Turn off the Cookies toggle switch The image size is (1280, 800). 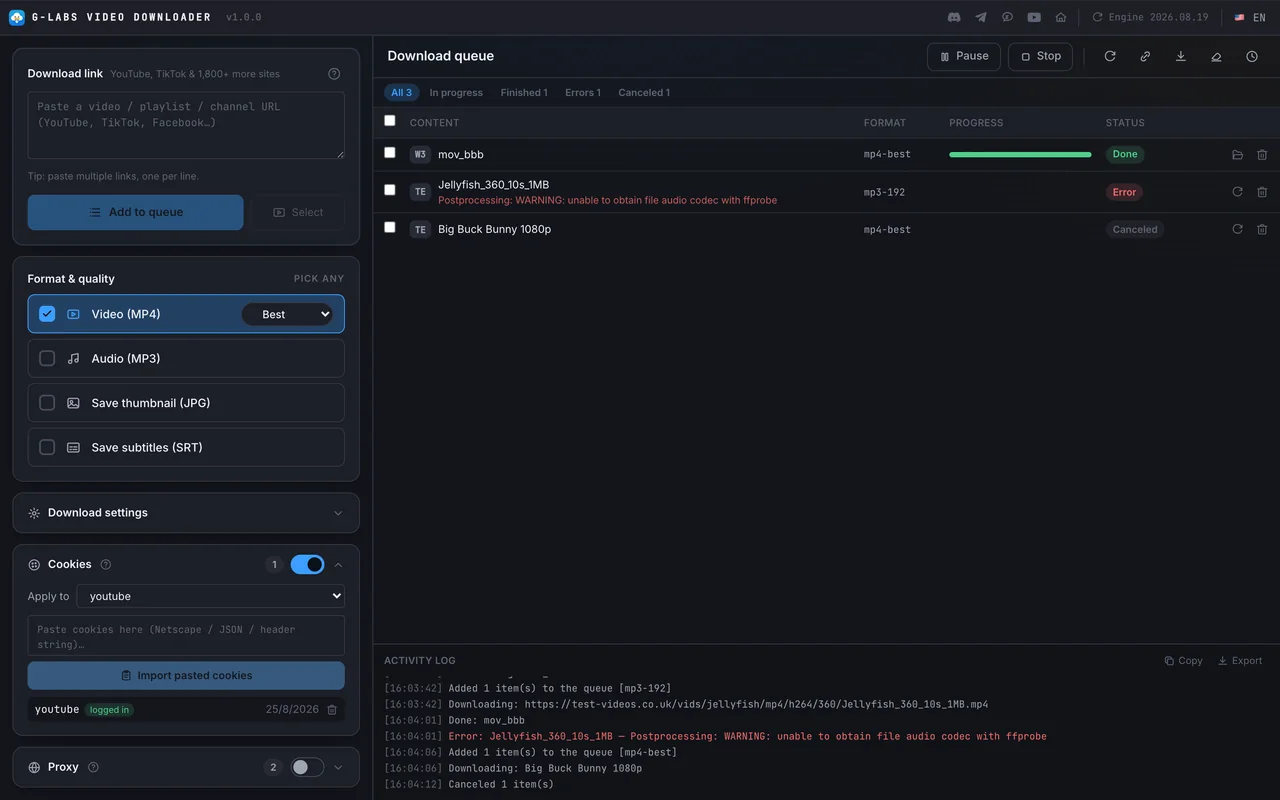point(307,565)
